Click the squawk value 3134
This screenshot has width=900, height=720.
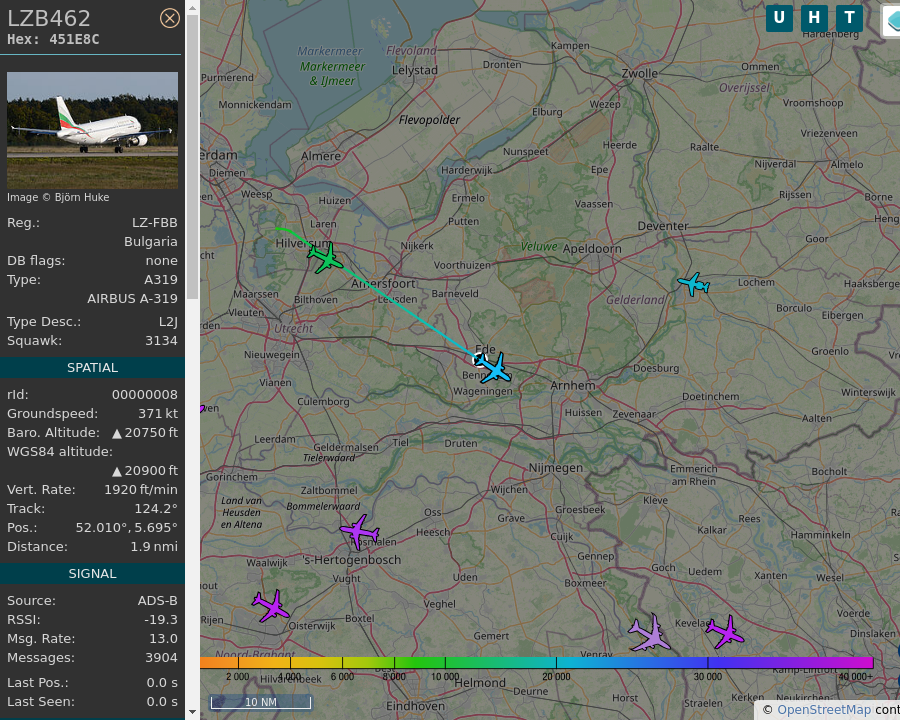point(161,340)
